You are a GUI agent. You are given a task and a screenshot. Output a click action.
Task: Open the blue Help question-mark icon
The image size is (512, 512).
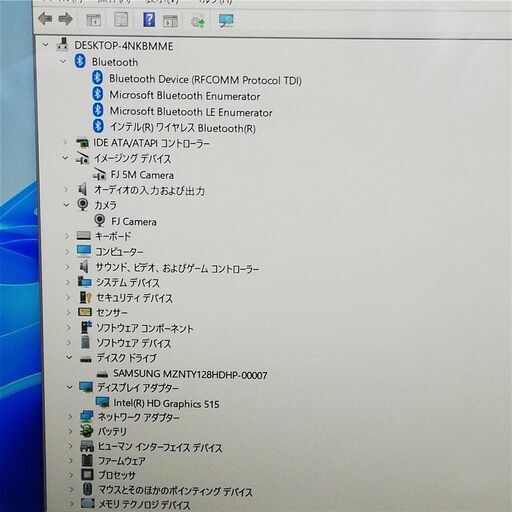click(149, 20)
